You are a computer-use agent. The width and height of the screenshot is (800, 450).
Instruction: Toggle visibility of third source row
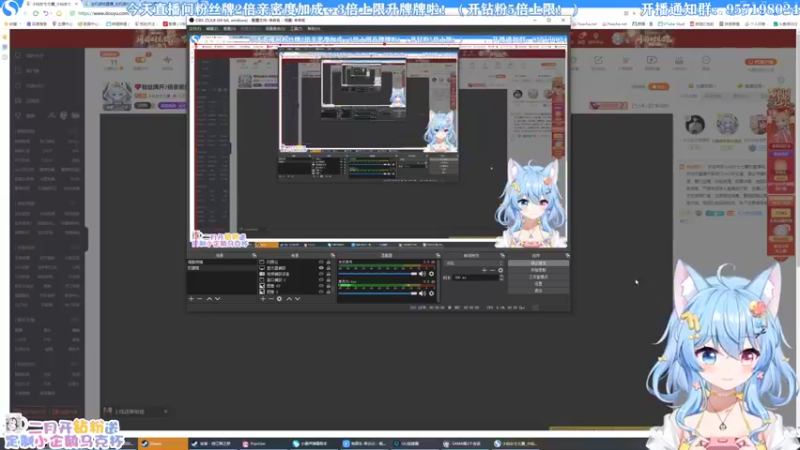321,274
